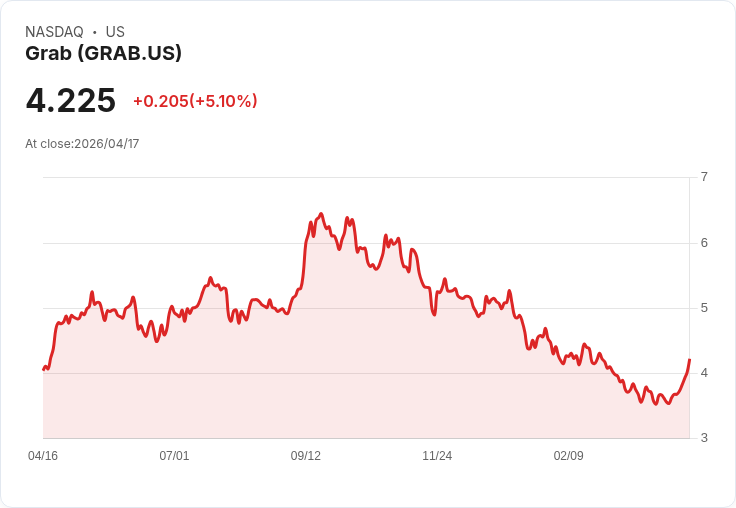Click the highest peak of the price line
This screenshot has height=508, width=736.
[321, 214]
